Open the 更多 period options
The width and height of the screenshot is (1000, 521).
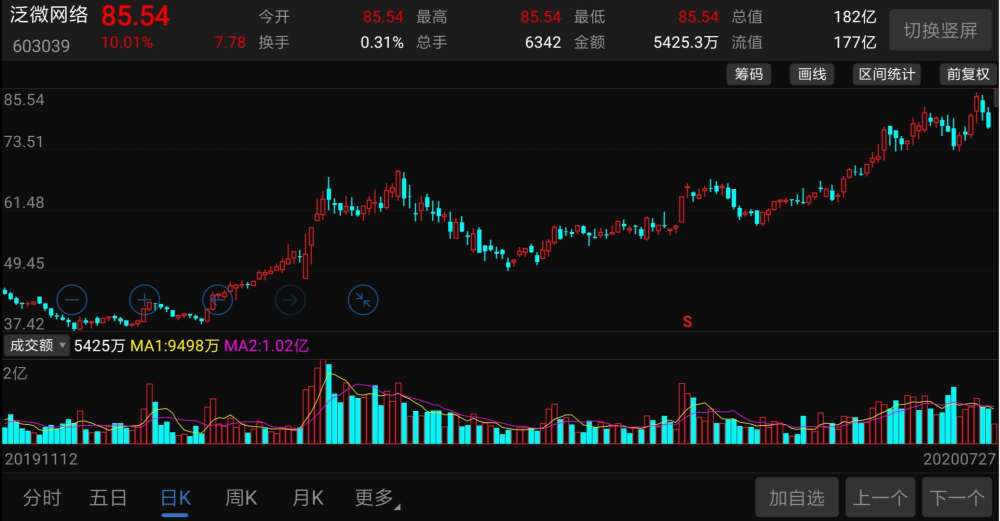[x=376, y=497]
